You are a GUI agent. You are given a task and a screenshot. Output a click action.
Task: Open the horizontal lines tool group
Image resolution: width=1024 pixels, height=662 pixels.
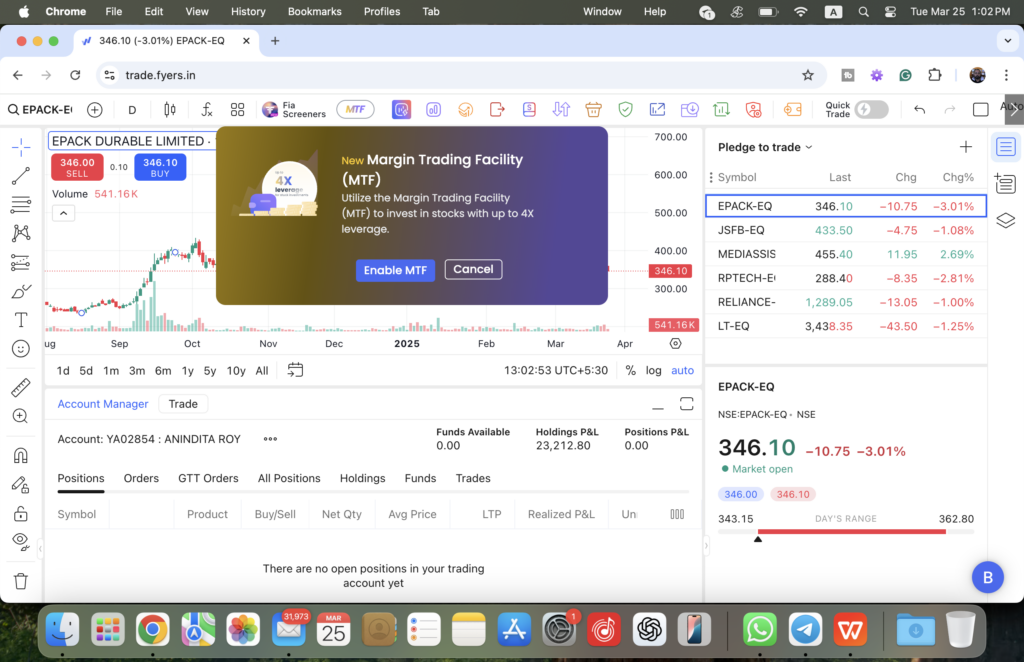(21, 204)
